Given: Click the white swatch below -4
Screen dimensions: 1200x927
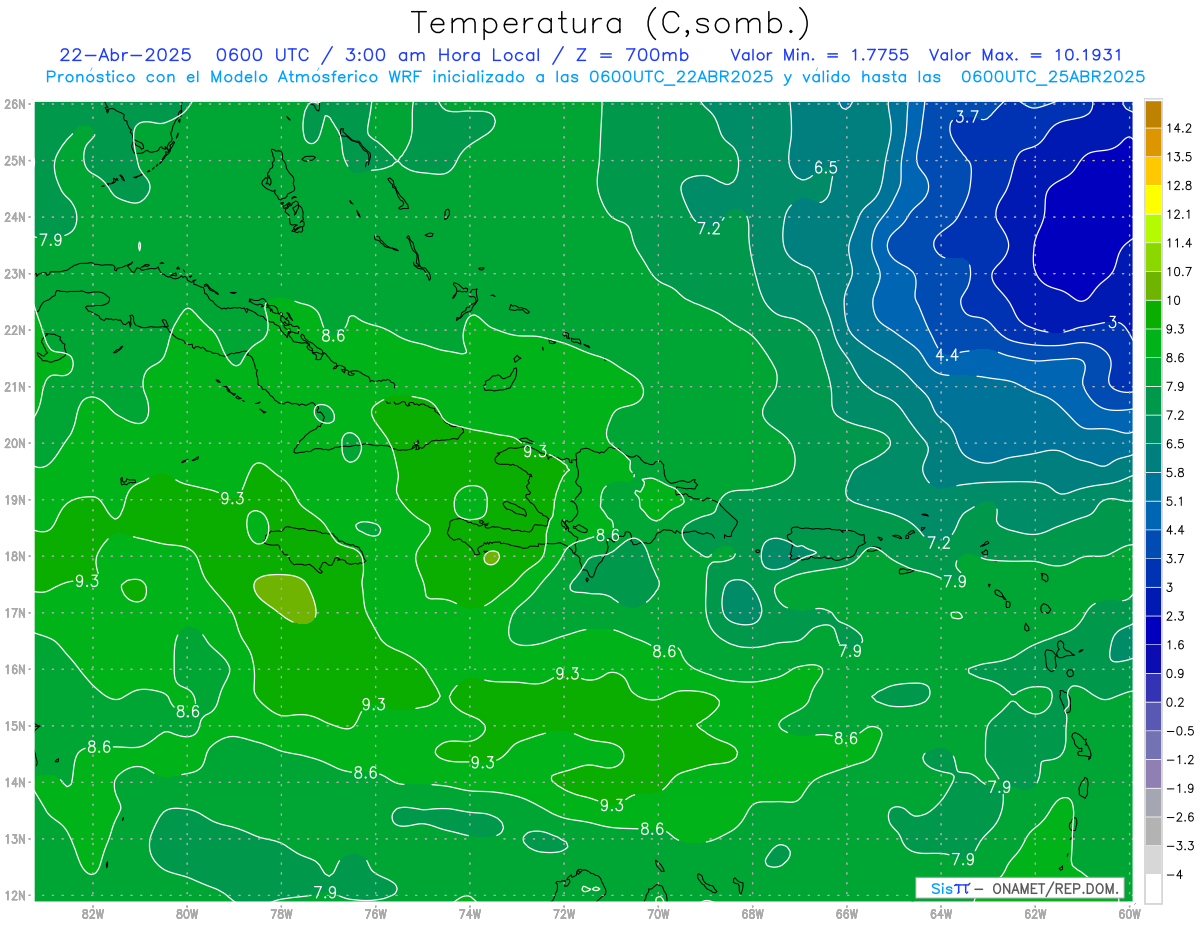Looking at the screenshot, I should point(1153,887).
